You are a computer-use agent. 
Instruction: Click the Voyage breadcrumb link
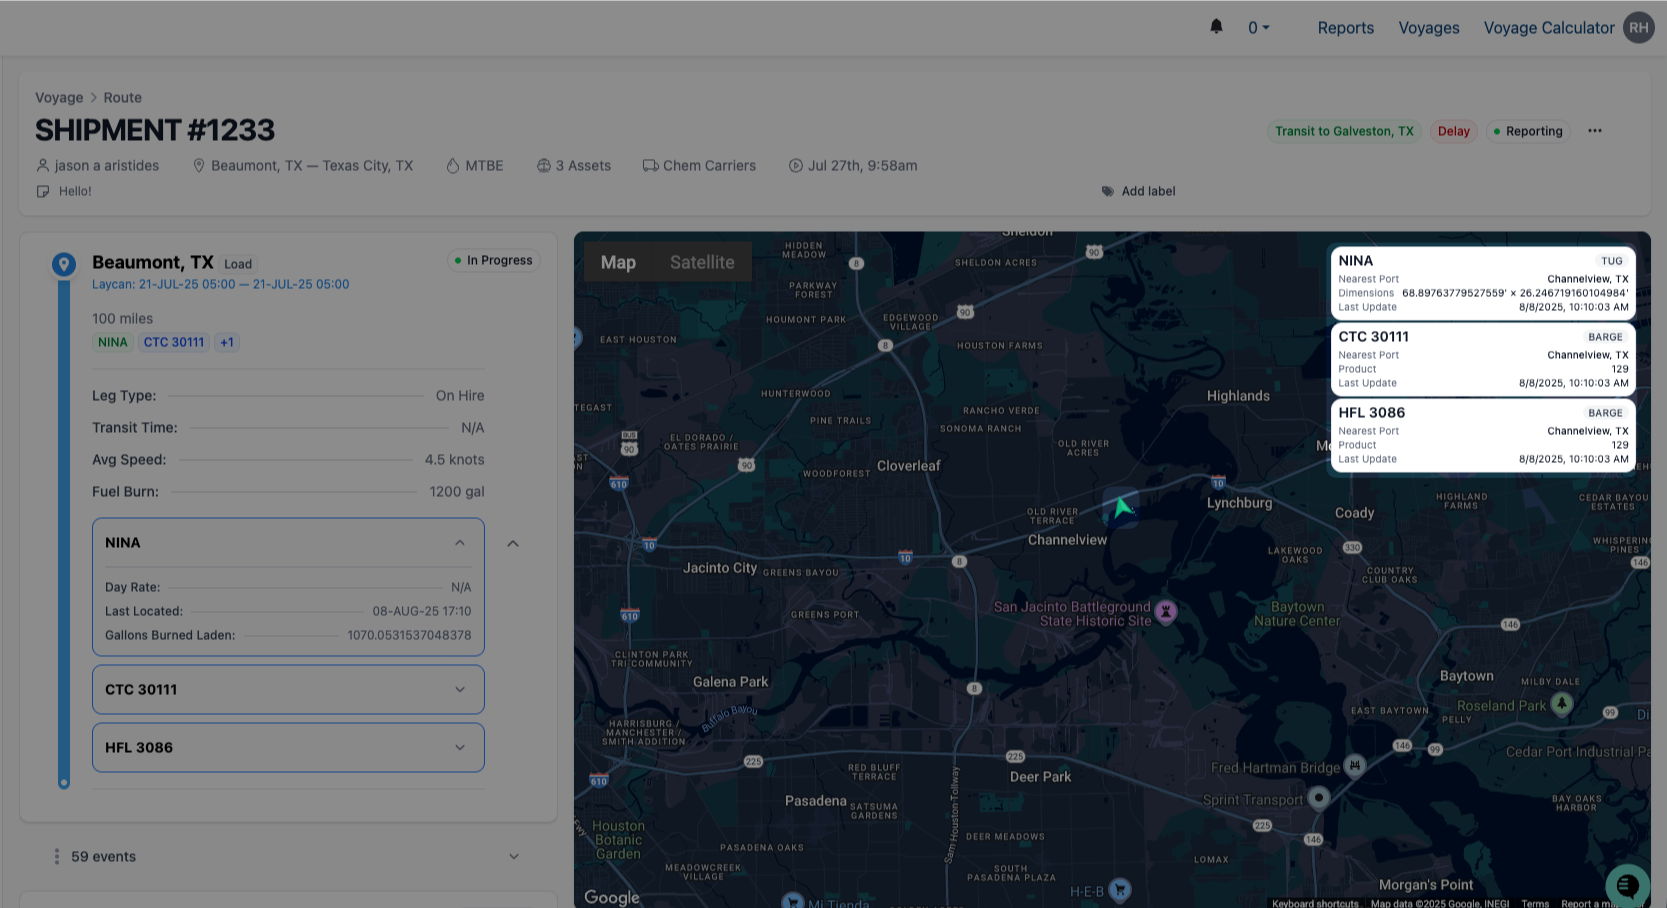pos(59,98)
